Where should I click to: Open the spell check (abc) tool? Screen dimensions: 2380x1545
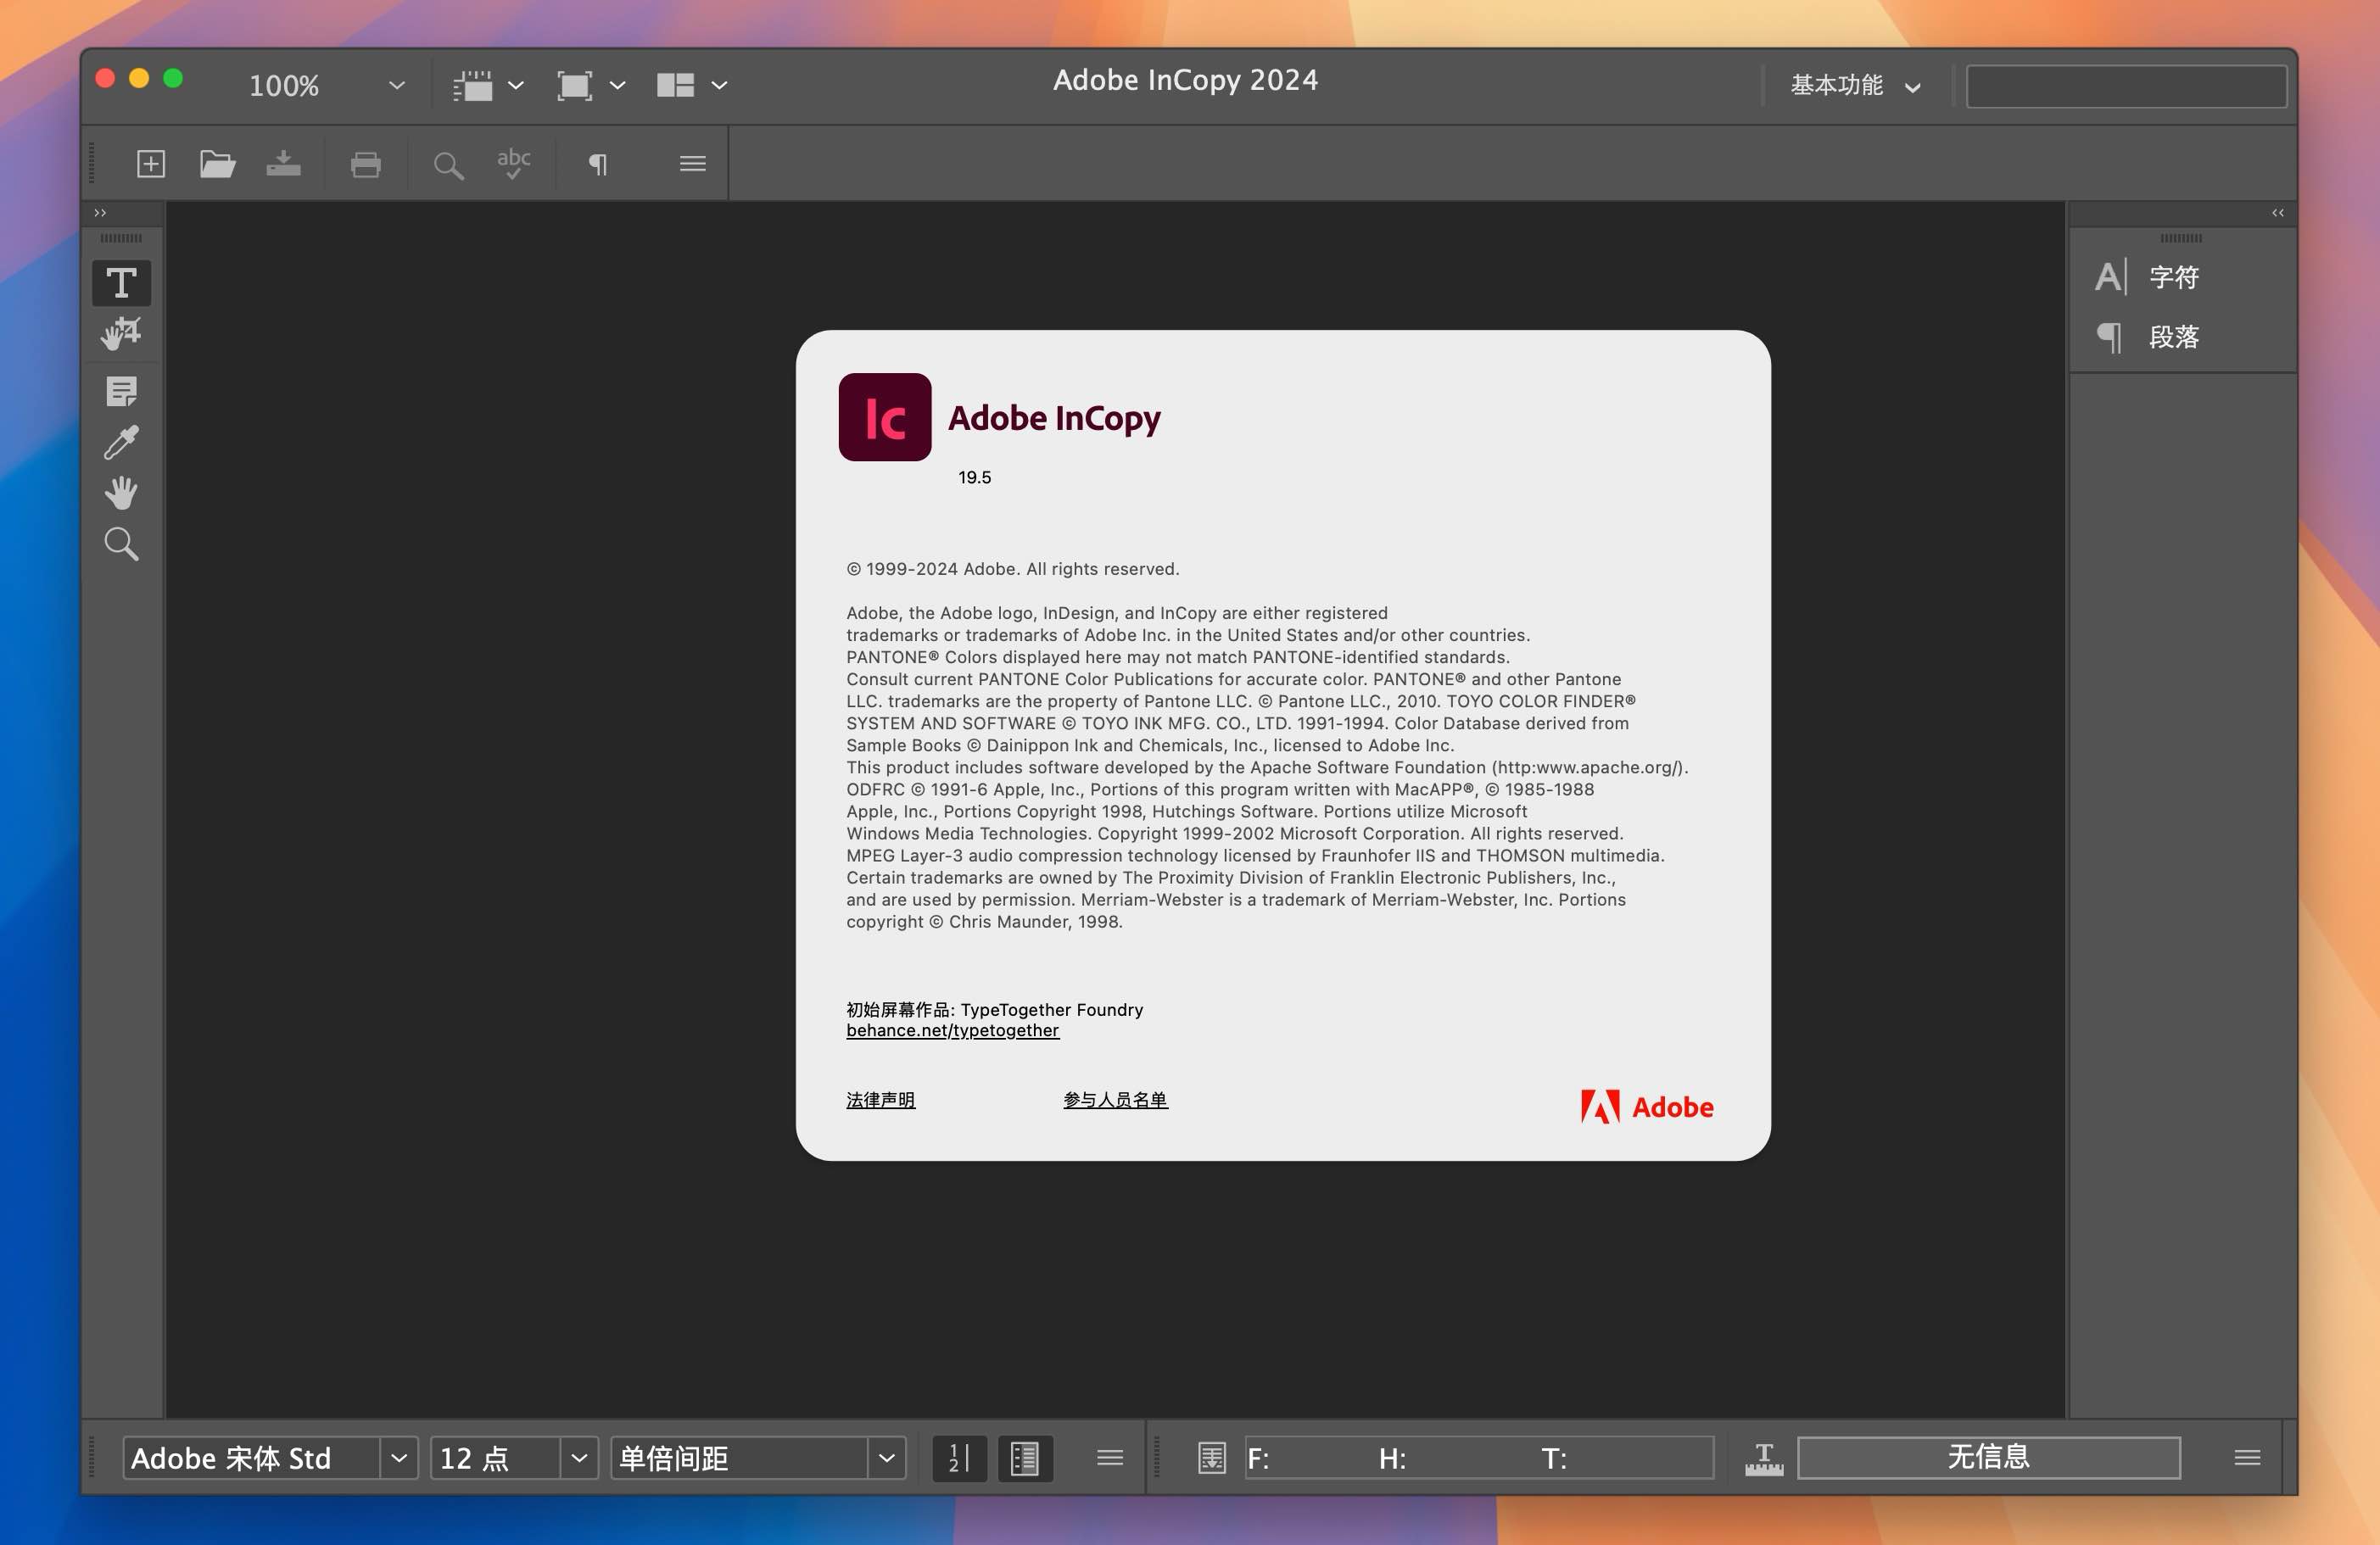click(x=512, y=164)
